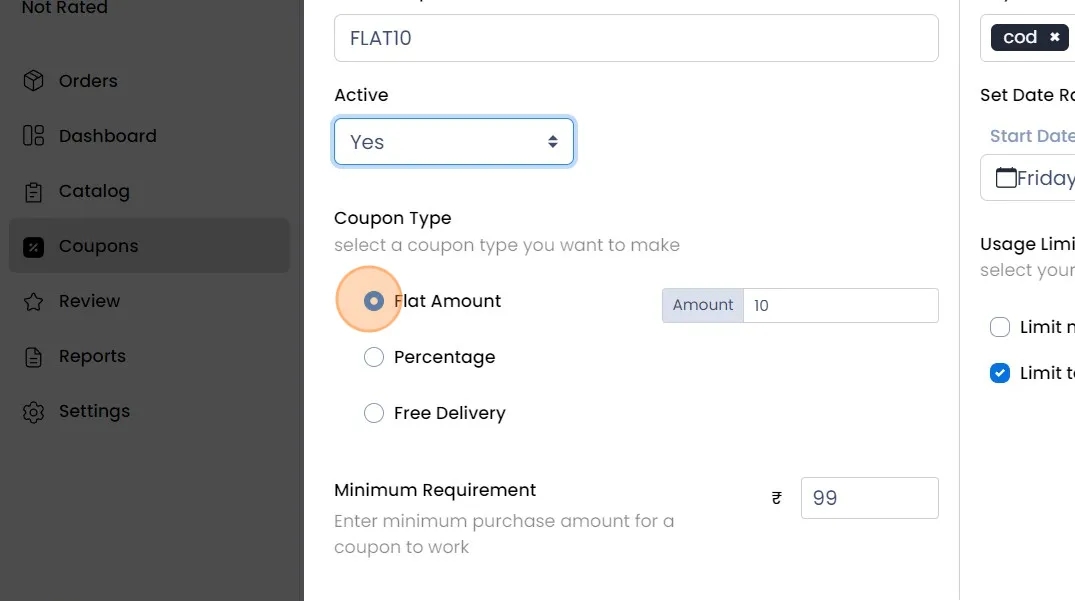Select the Flat Amount radio button

373,301
